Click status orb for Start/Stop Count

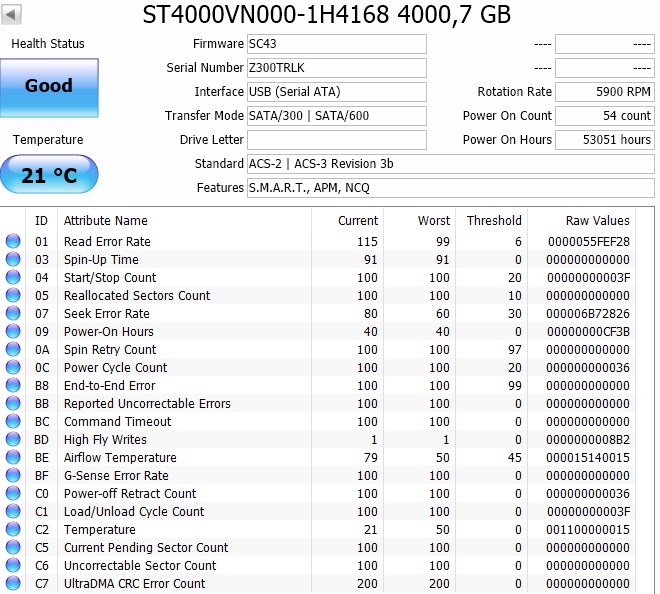point(13,277)
